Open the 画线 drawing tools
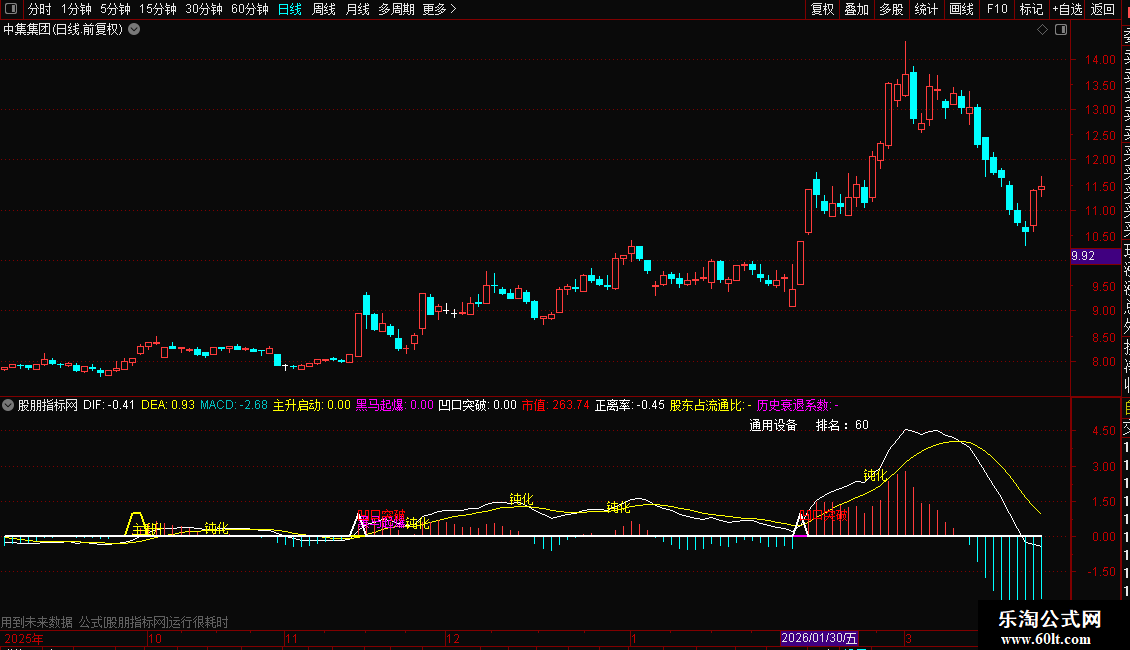 [961, 9]
